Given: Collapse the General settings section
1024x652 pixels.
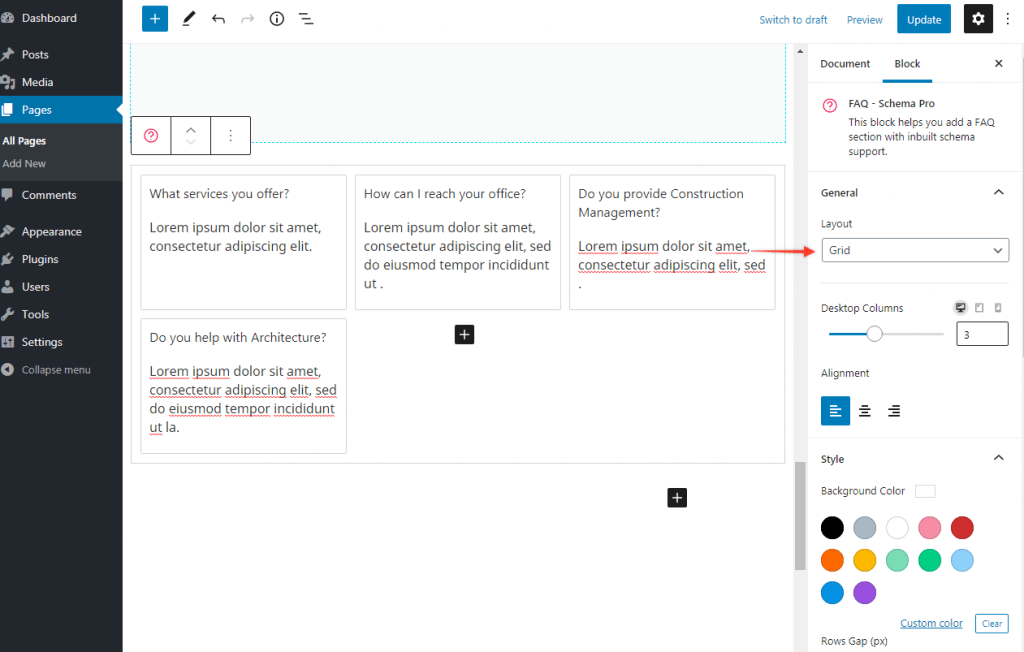Looking at the screenshot, I should coord(998,192).
